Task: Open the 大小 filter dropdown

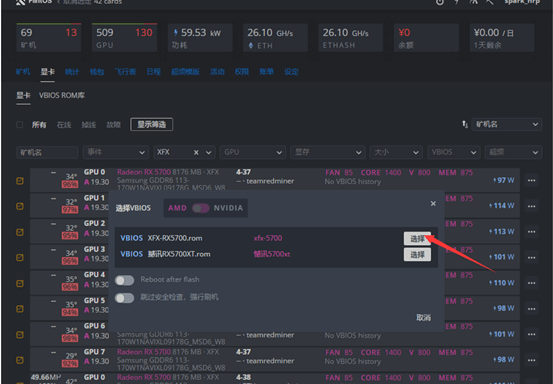Action: pos(396,152)
